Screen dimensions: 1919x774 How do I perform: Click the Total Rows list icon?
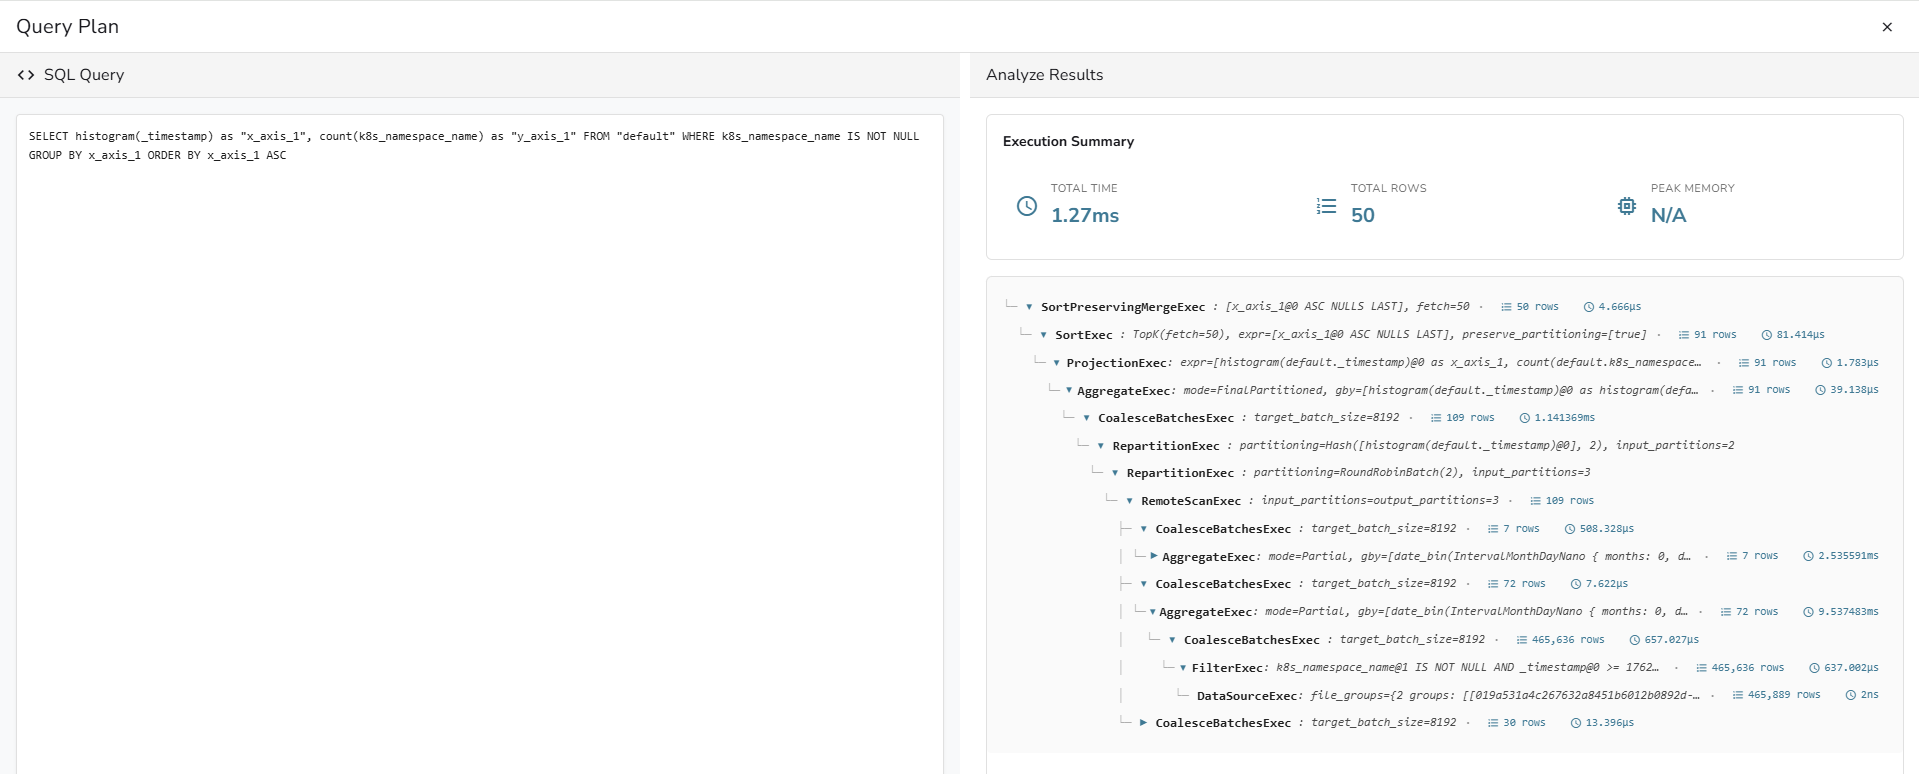click(x=1326, y=206)
